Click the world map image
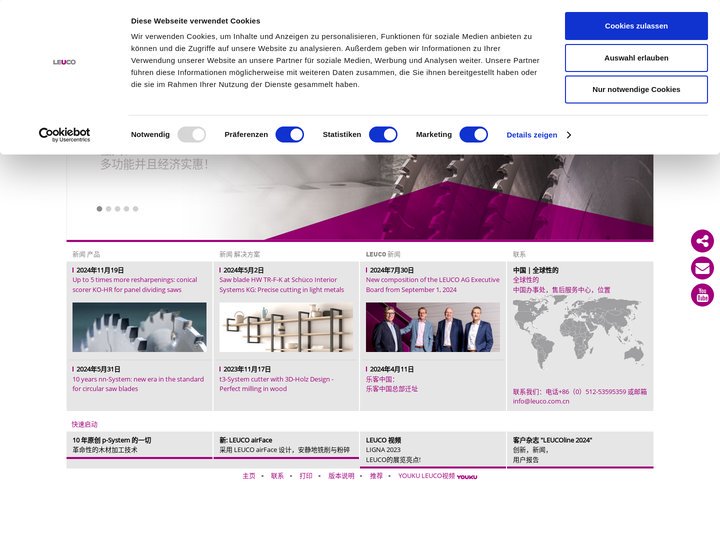720x540 pixels. tap(579, 332)
